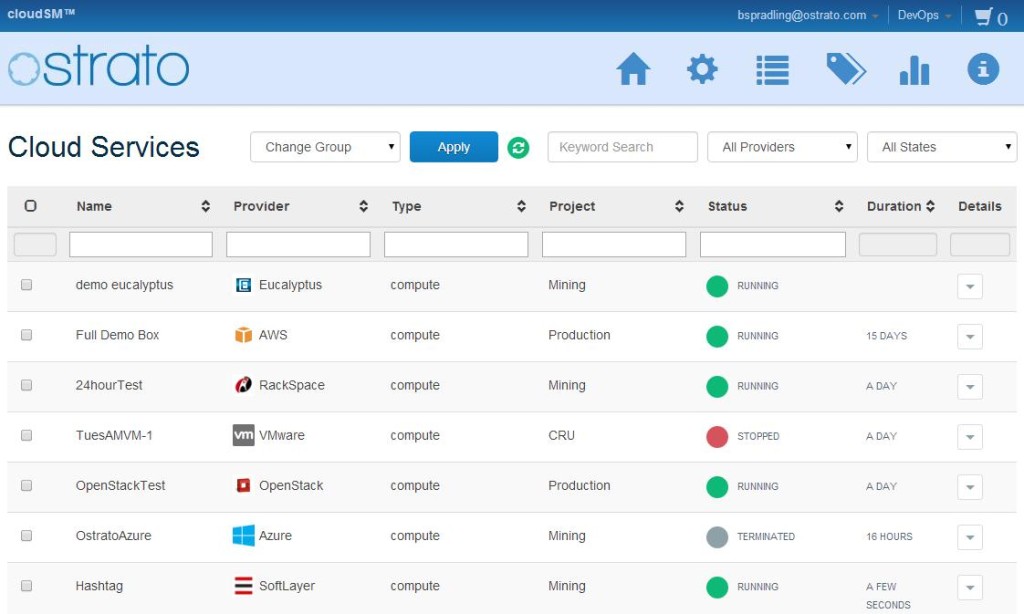Sort by Provider column arrows
Screen dimensions: 1024x614
pyautogui.click(x=363, y=206)
